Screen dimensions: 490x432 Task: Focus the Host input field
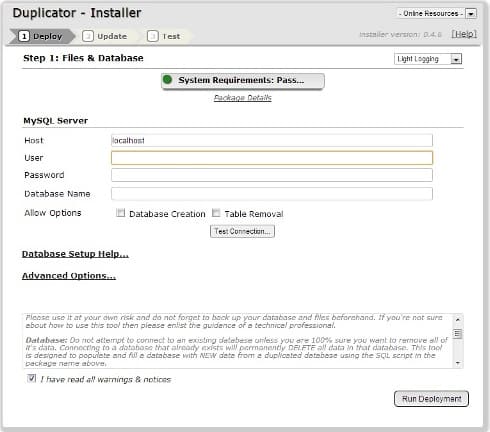pyautogui.click(x=272, y=140)
